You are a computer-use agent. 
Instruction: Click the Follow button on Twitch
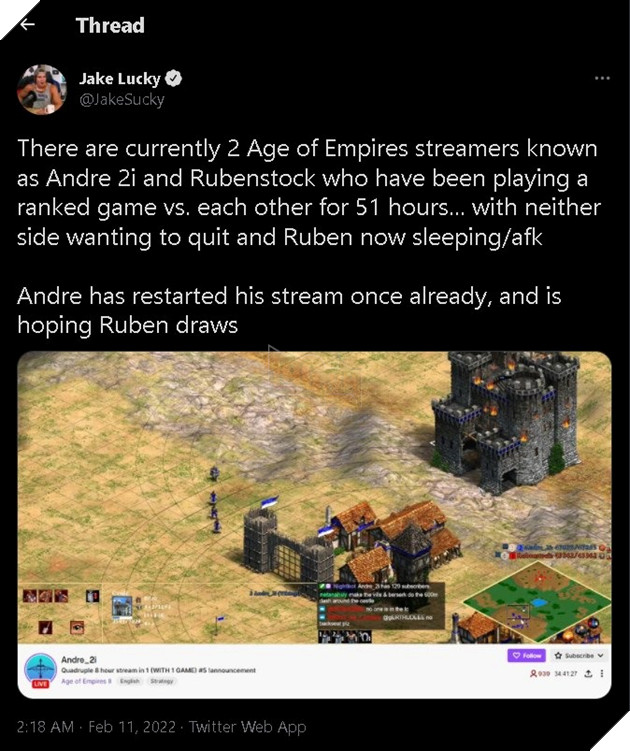527,655
